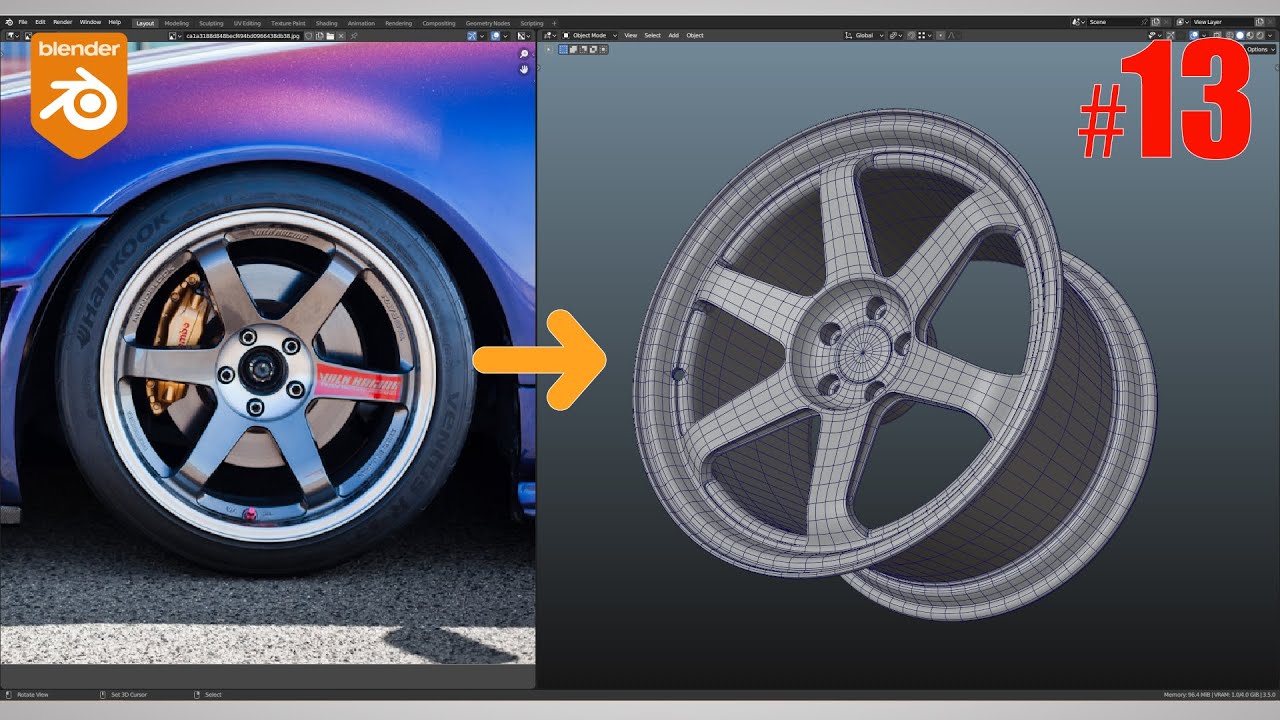This screenshot has height=720, width=1280.
Task: Open image file with folder icon
Action: coord(330,36)
